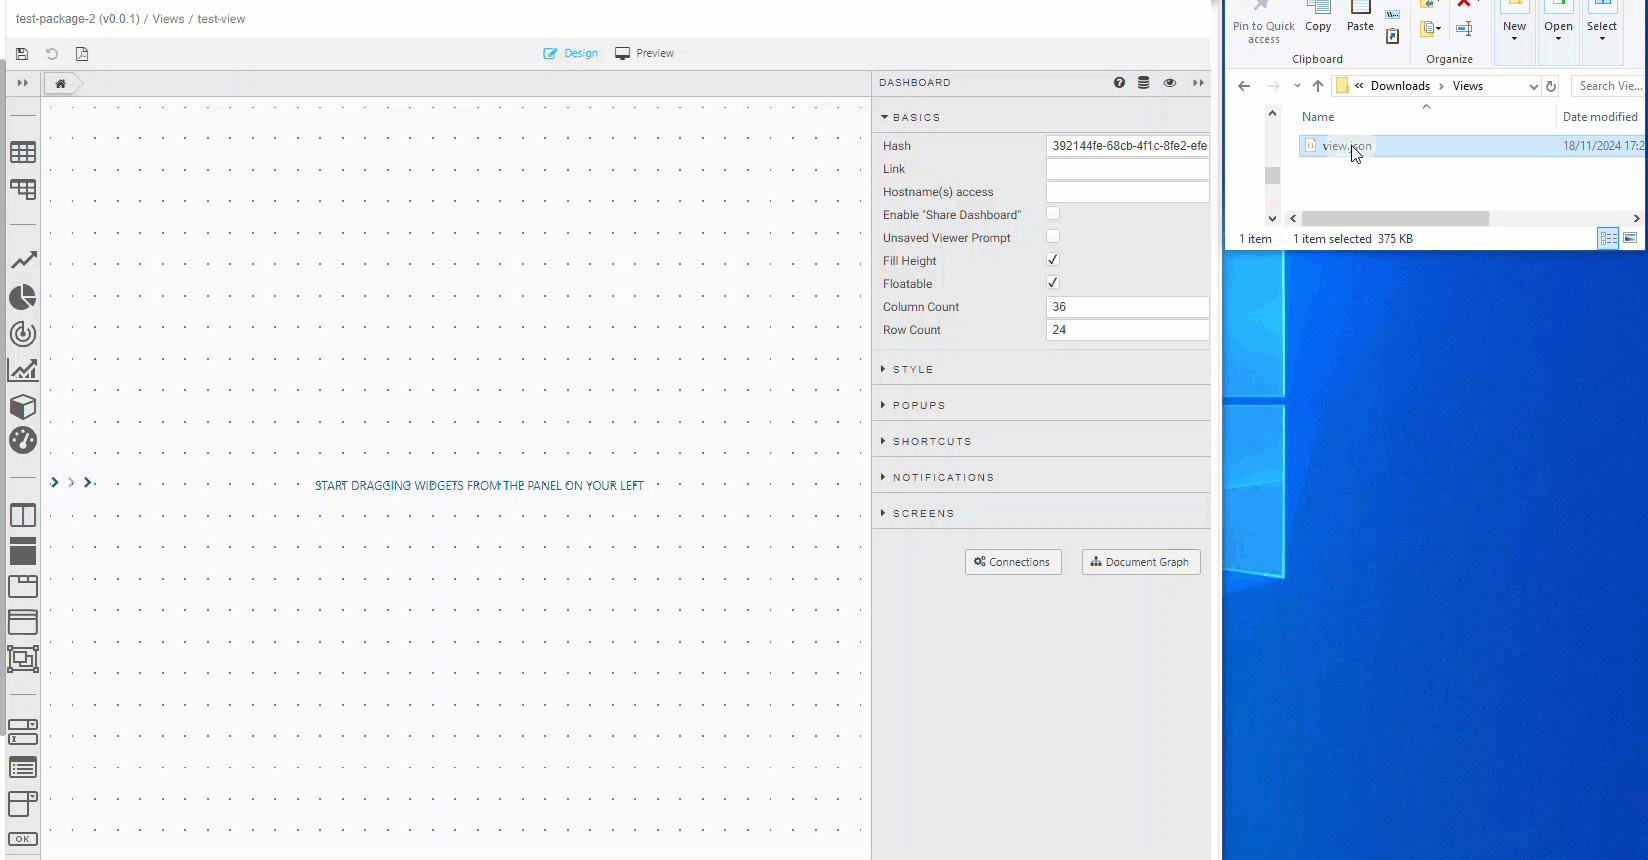The width and height of the screenshot is (1648, 860).
Task: Enable the "Share Dashboard" checkbox
Action: [x=1053, y=214]
